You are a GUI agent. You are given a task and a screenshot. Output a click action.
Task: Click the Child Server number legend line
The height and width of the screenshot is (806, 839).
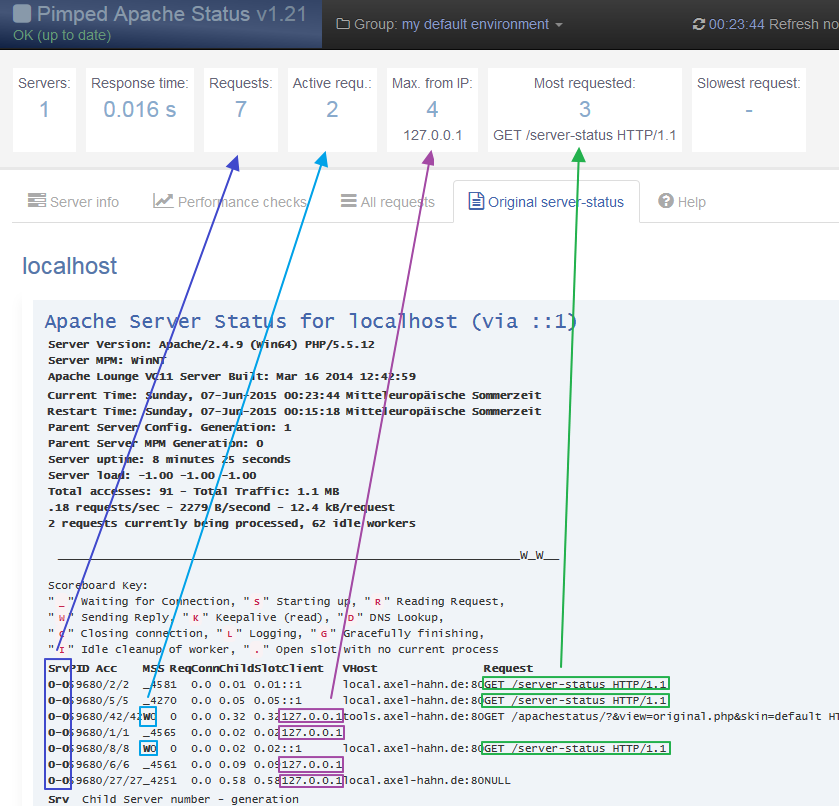173,799
